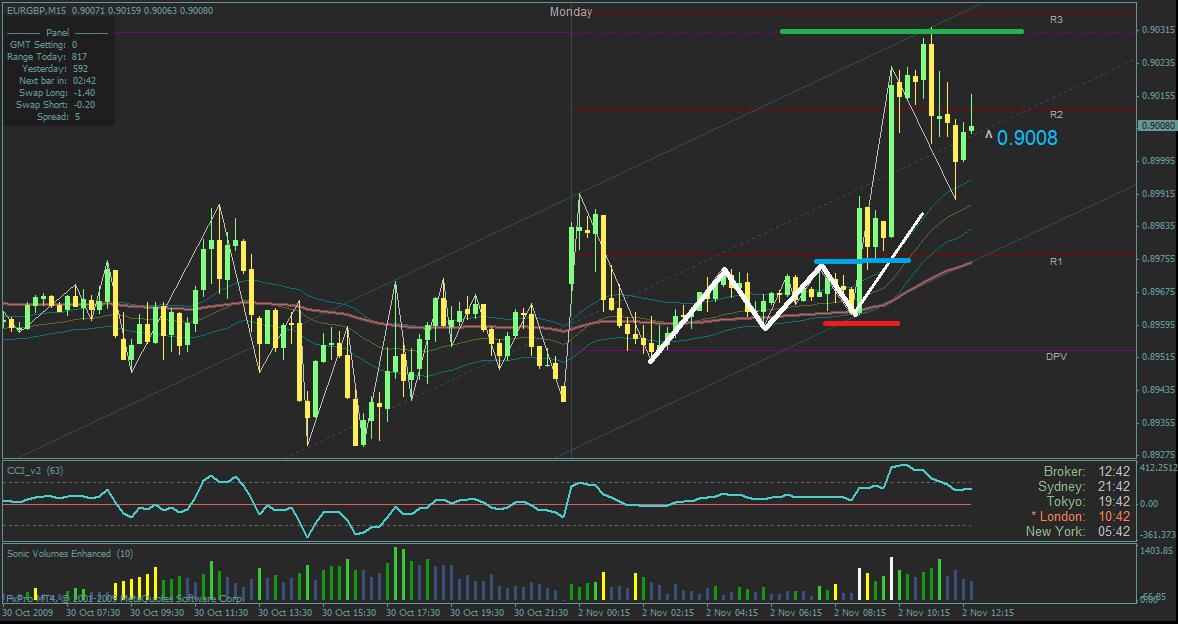Screen dimensions: 1178x624
Task: Click the 0.90315 price axis value
Action: pyautogui.click(x=1158, y=29)
